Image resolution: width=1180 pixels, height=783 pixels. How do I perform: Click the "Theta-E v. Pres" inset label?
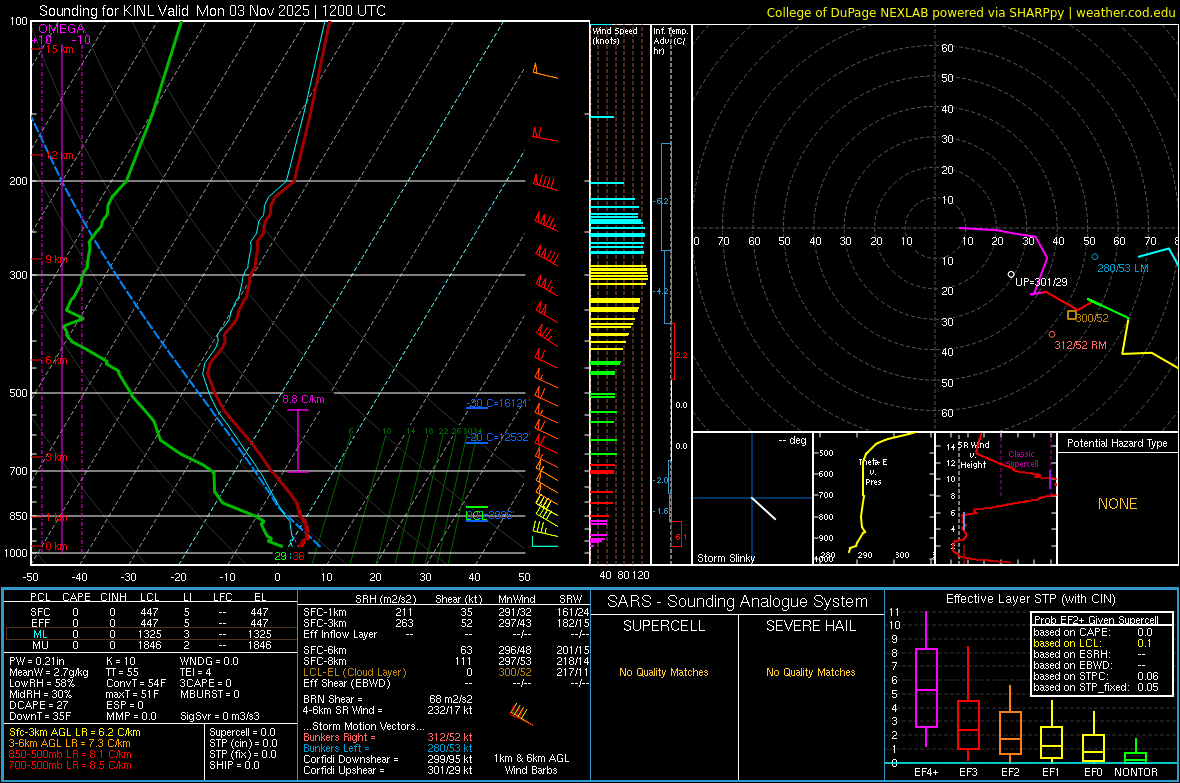point(873,471)
